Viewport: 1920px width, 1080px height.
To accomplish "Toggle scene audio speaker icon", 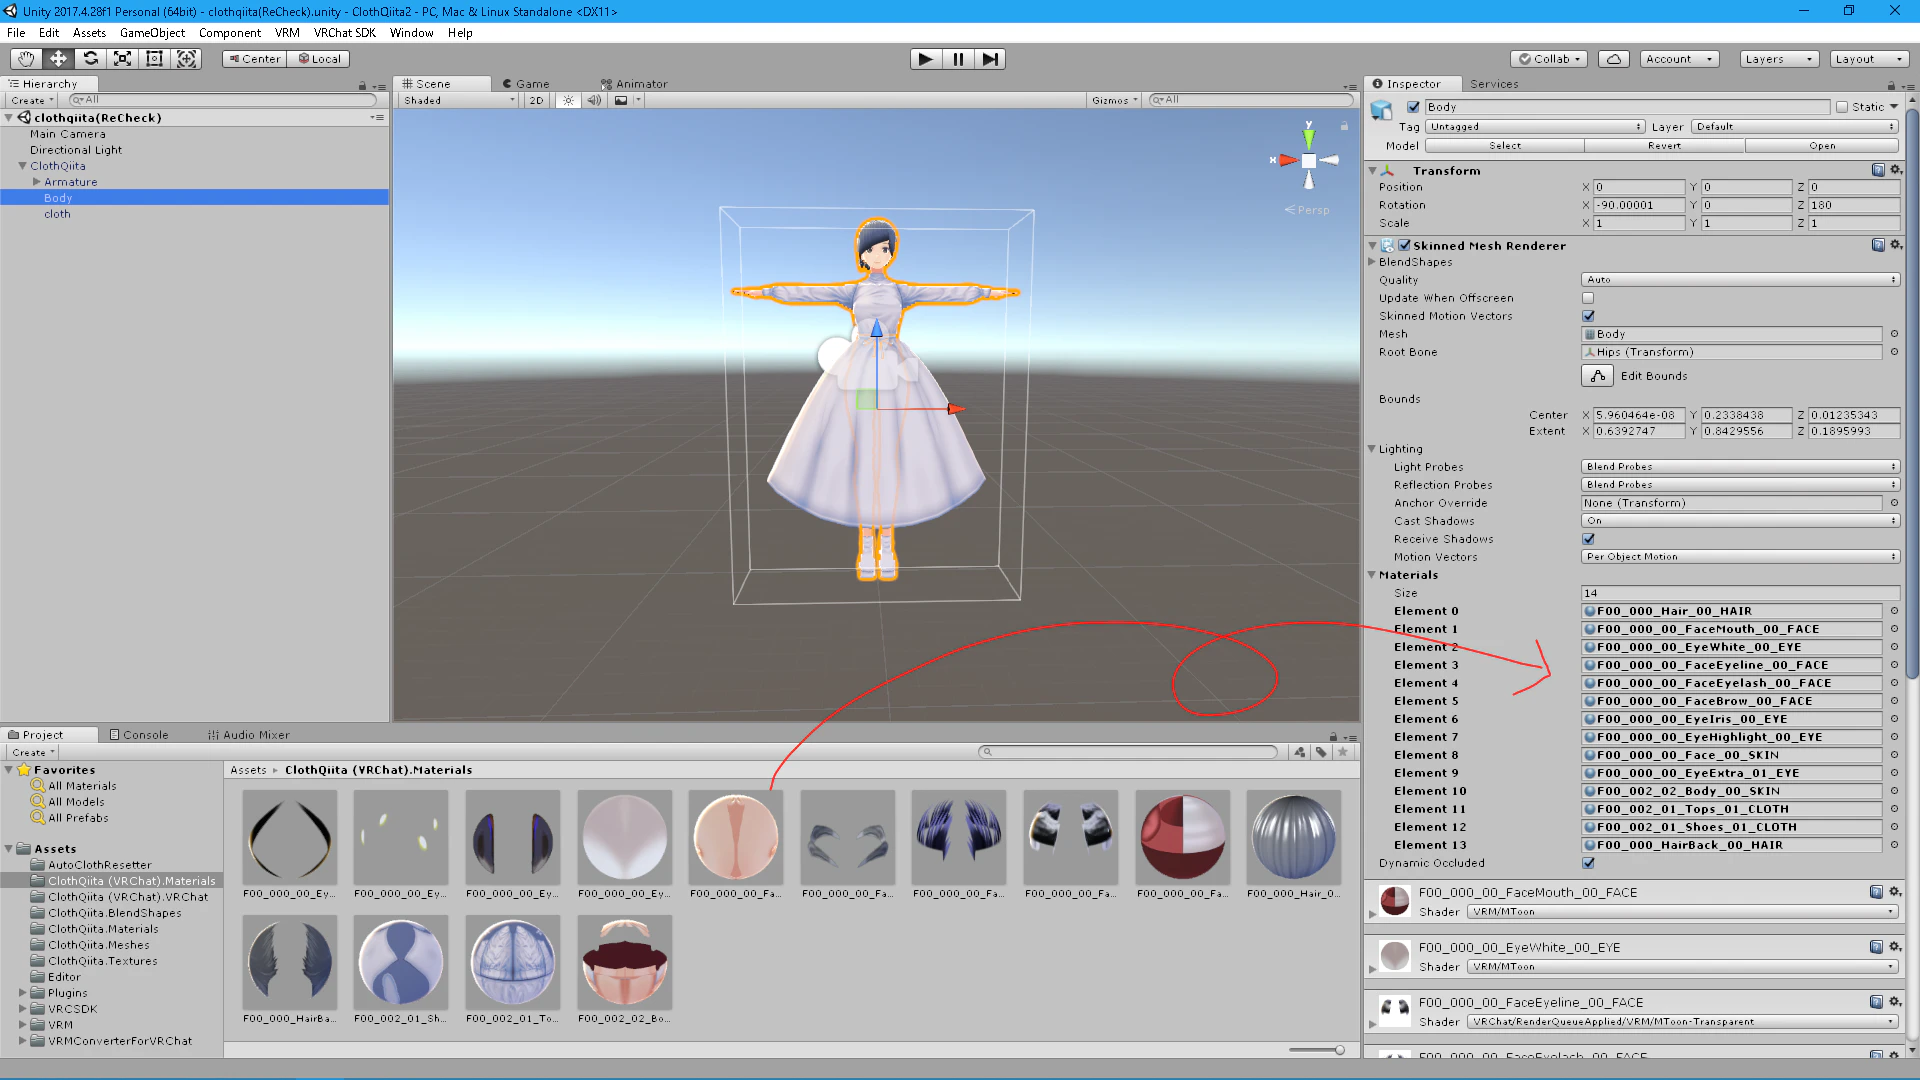I will [594, 100].
